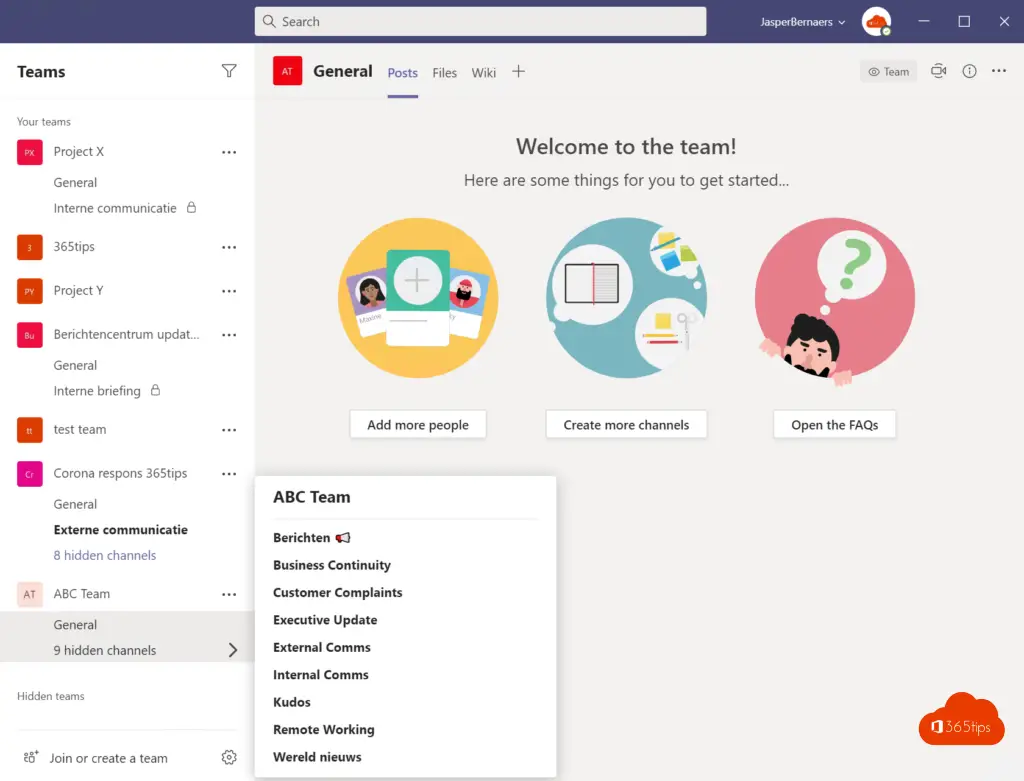The width and height of the screenshot is (1024, 781).
Task: Click inside the Search input field
Action: (x=481, y=22)
